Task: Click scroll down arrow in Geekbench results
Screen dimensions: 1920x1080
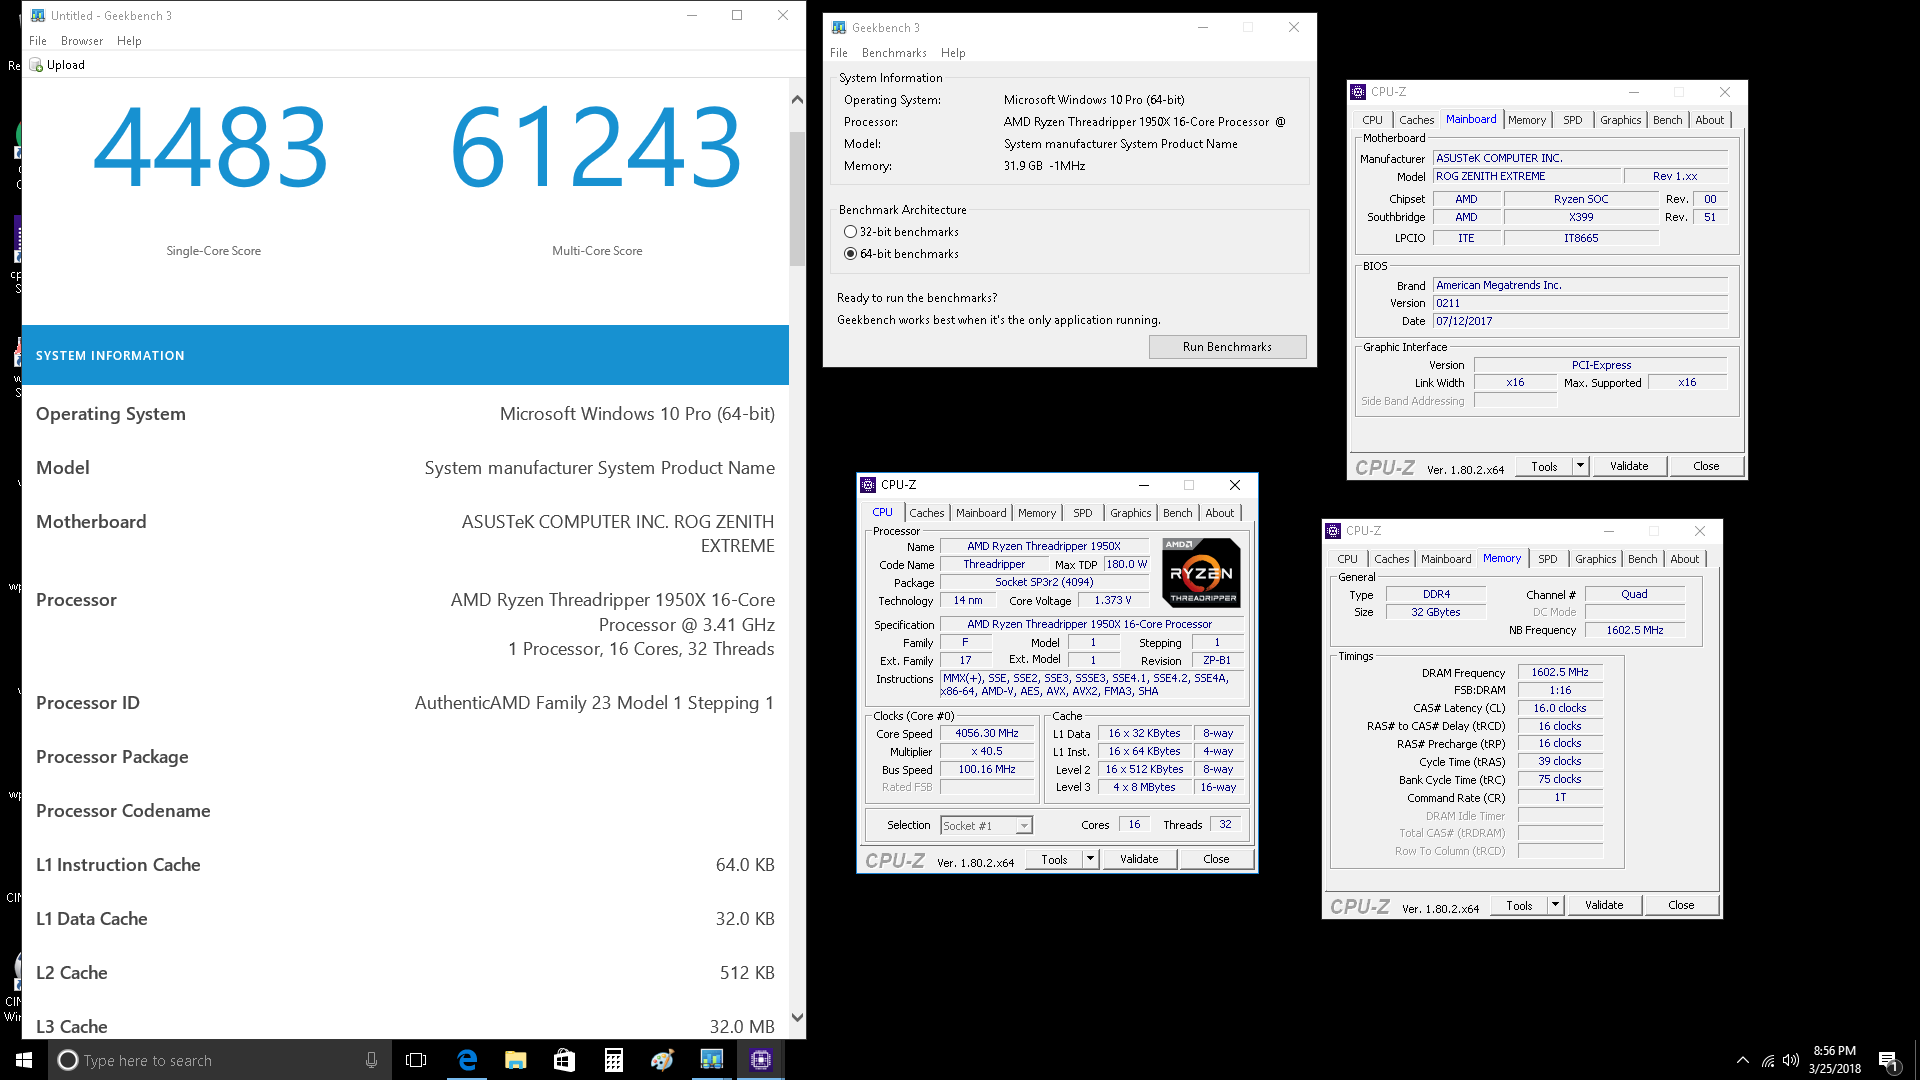Action: point(797,1018)
